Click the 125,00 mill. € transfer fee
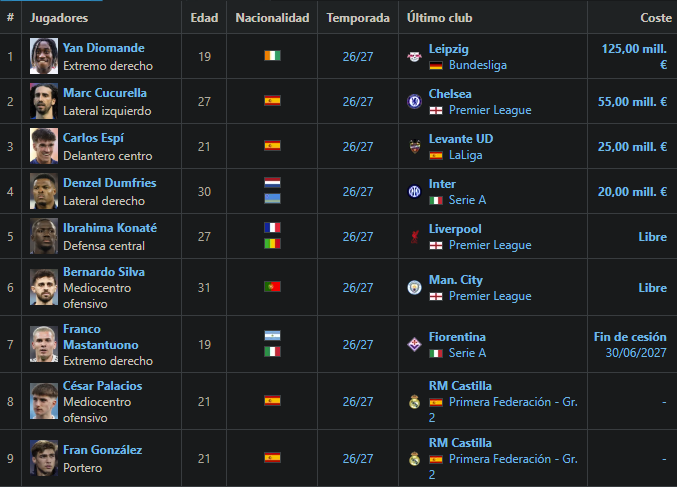677x487 pixels. click(x=634, y=57)
